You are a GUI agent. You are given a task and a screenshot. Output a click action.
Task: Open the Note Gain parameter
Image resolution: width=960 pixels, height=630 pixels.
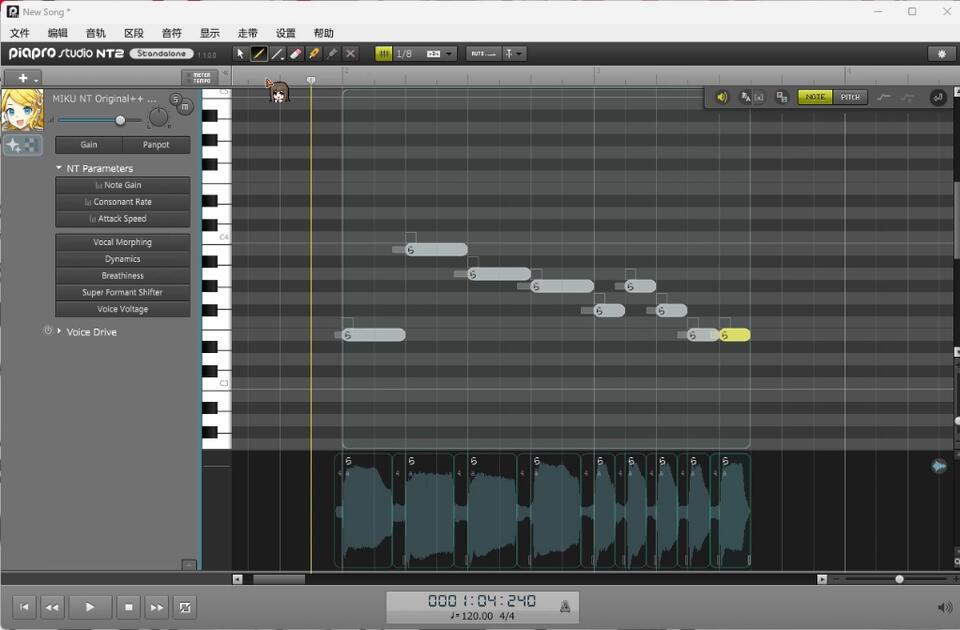pyautogui.click(x=122, y=185)
